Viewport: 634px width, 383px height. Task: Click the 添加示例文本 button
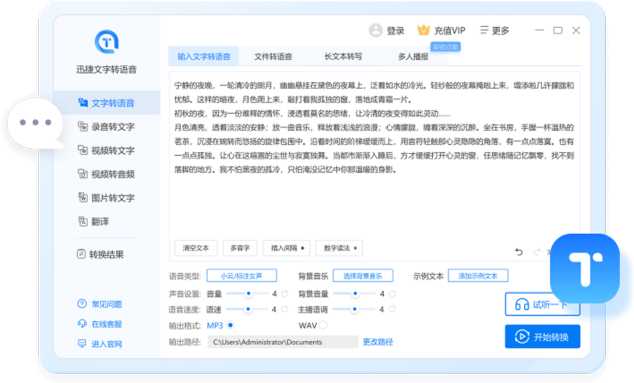pyautogui.click(x=478, y=276)
